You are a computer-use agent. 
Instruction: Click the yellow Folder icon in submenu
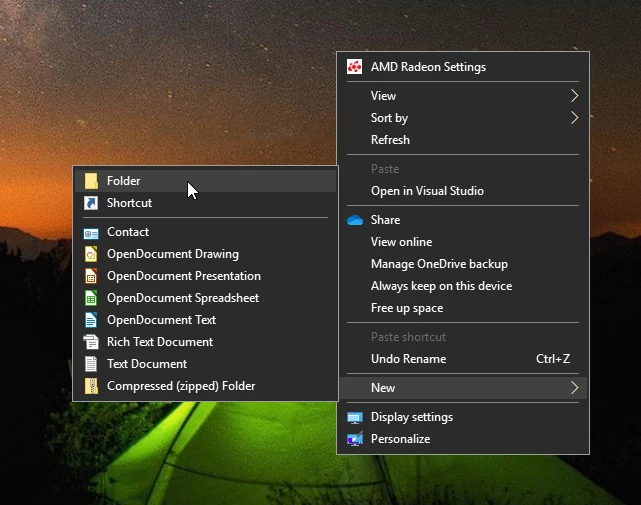pyautogui.click(x=91, y=181)
